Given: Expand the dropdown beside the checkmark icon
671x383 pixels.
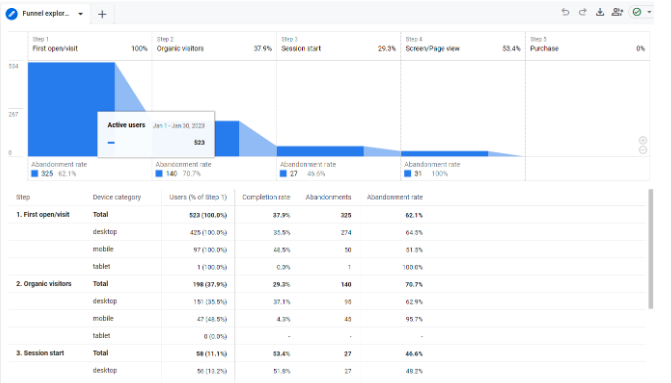Looking at the screenshot, I should [x=649, y=12].
